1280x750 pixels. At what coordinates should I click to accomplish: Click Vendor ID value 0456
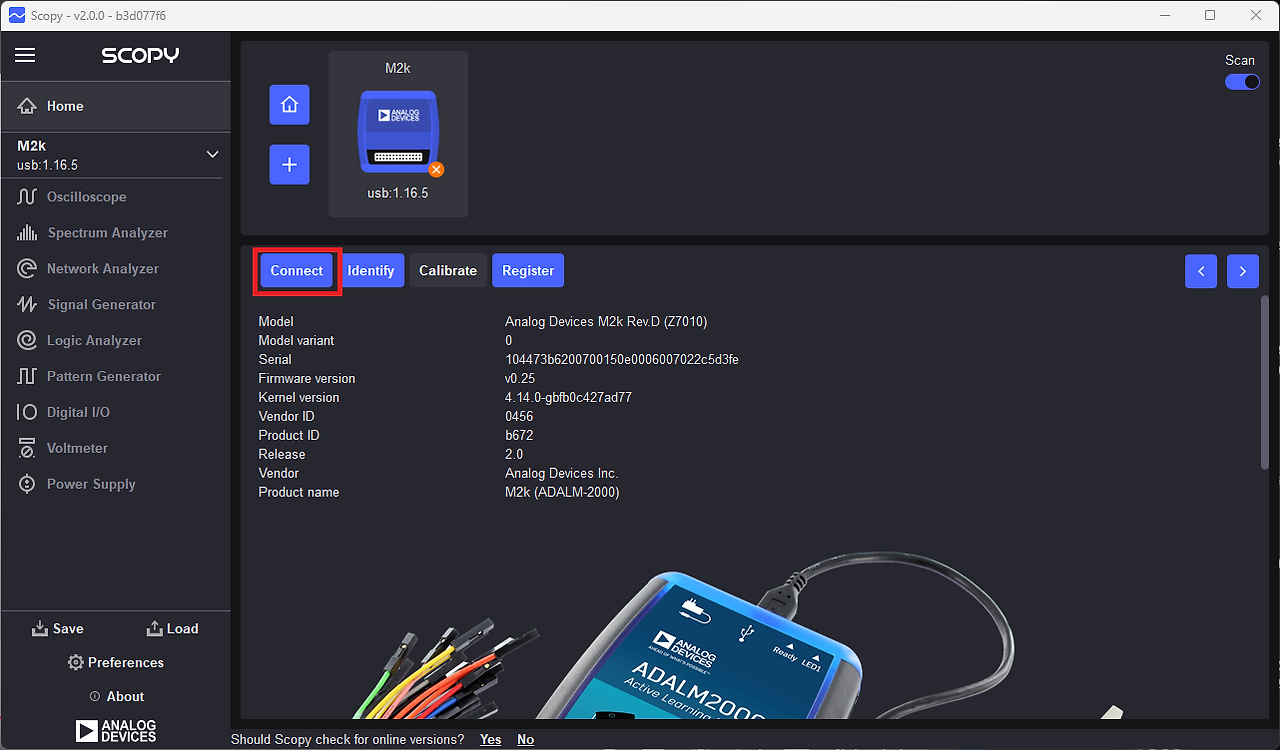[519, 417]
